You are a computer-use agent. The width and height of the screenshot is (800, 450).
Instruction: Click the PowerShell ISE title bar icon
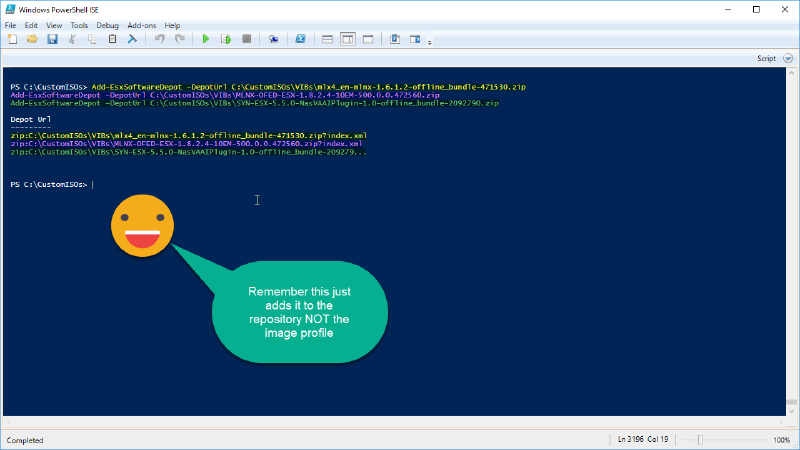[10, 9]
